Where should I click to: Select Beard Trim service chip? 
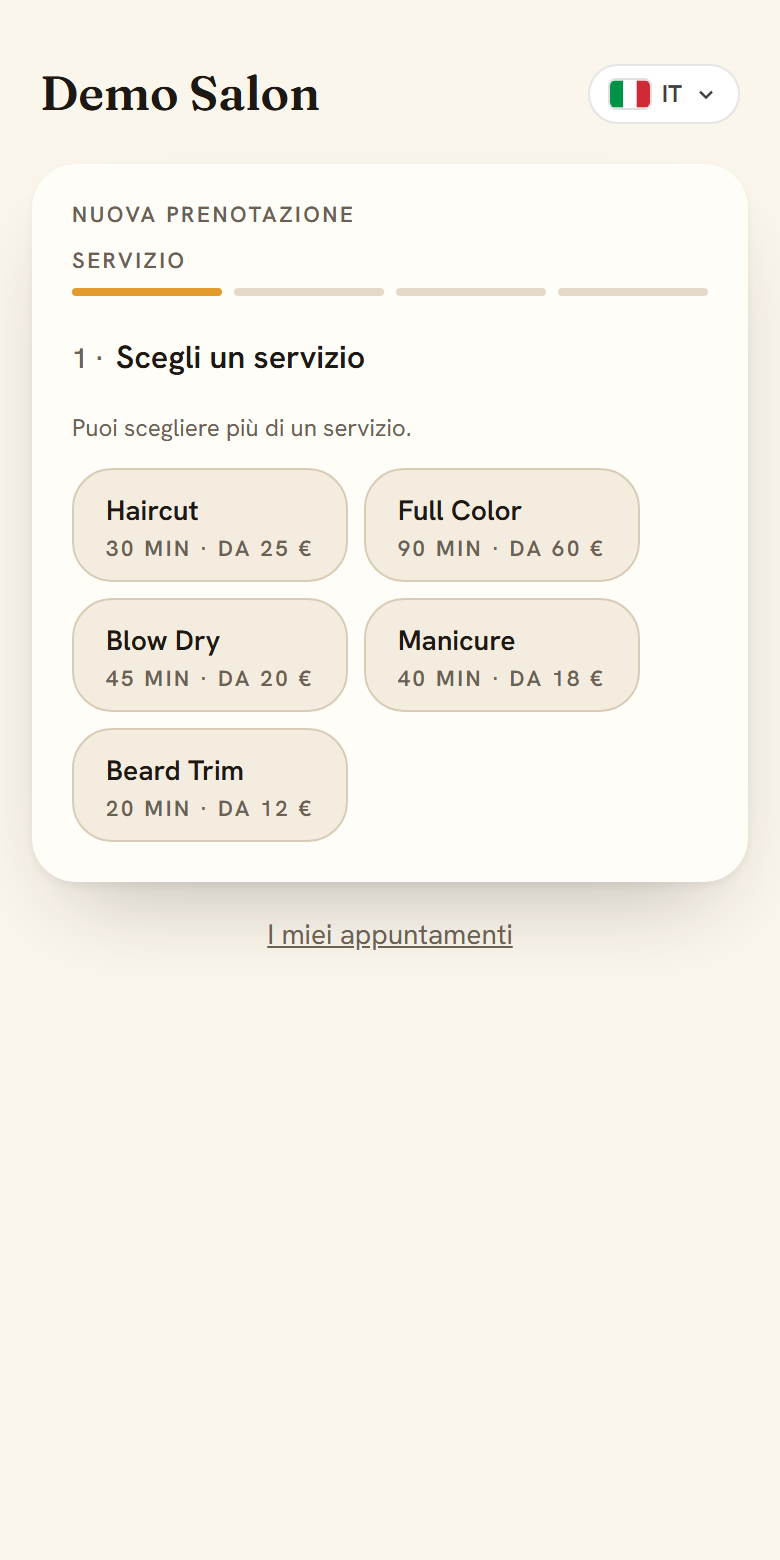(210, 785)
